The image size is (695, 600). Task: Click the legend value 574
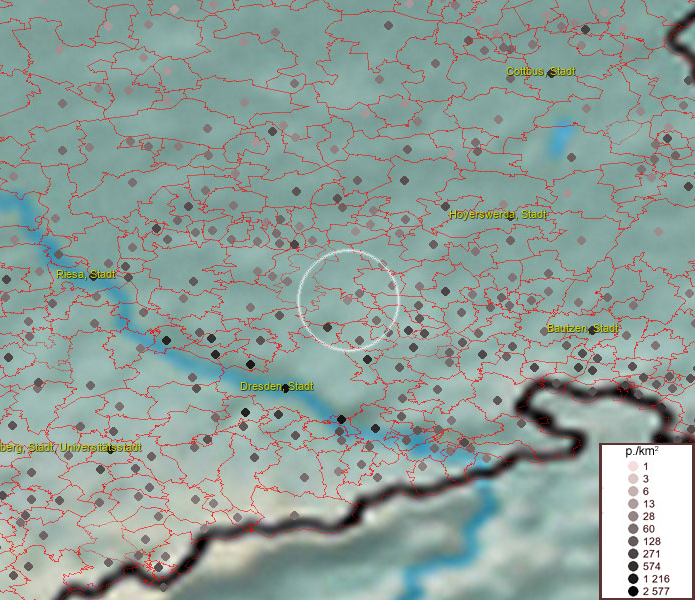point(652,566)
